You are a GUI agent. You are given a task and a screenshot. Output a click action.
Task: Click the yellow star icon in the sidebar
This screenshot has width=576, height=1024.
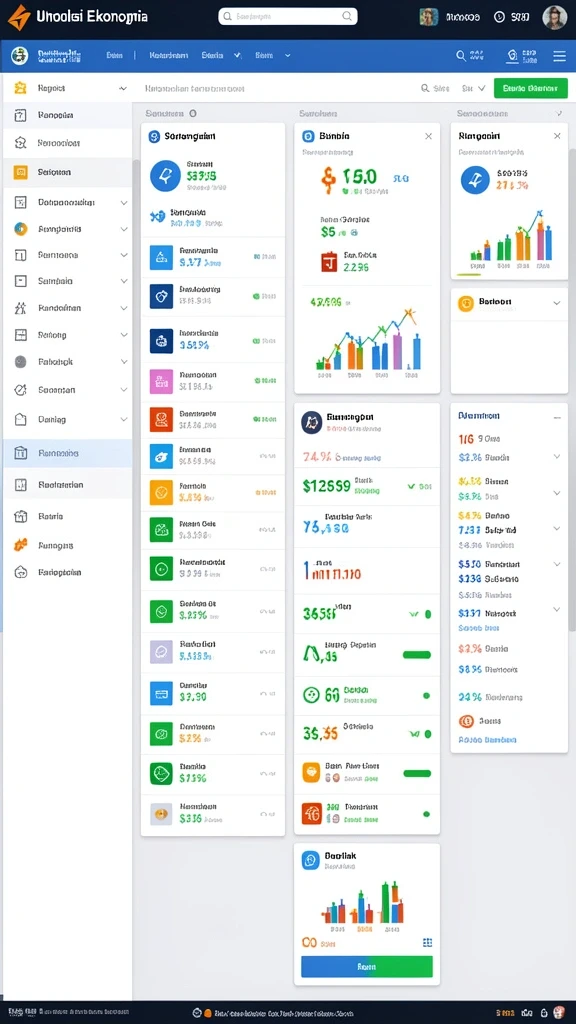click(x=21, y=88)
